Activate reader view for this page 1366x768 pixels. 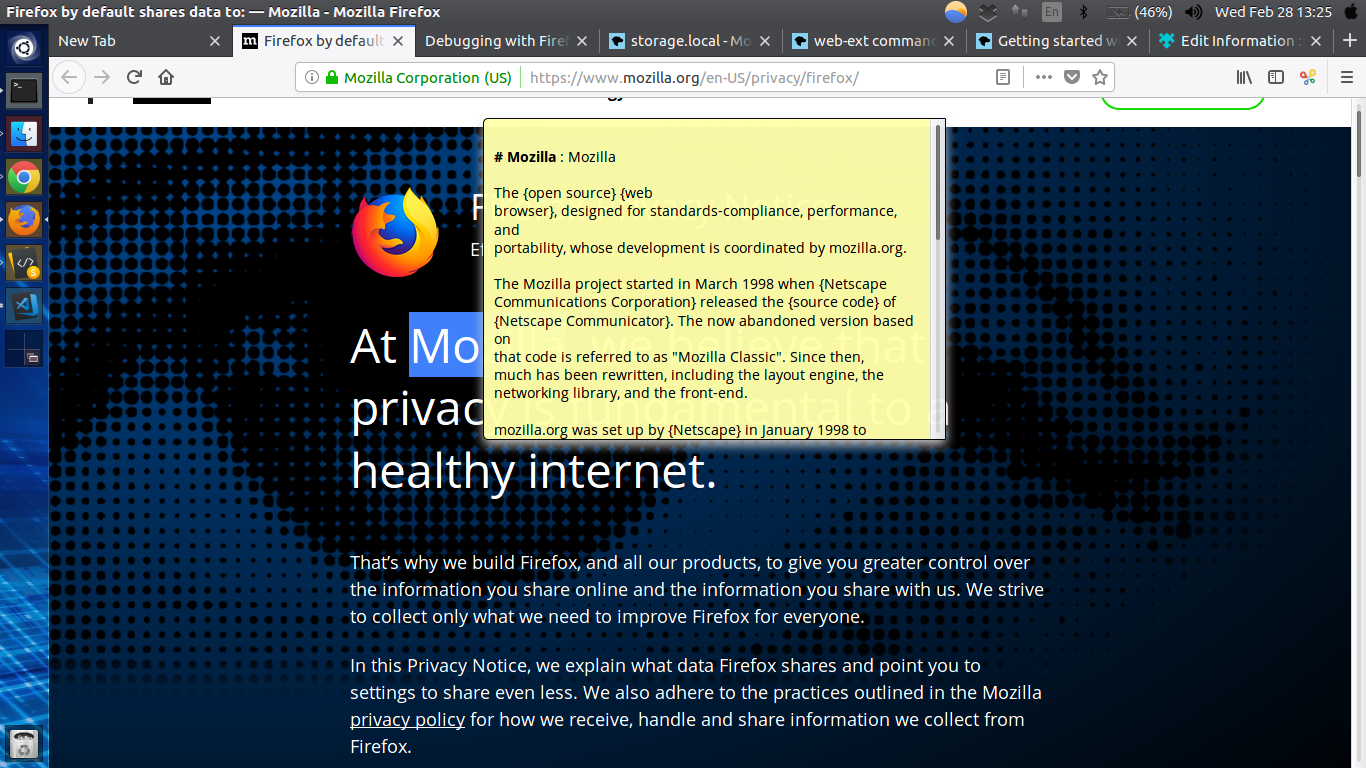[1003, 77]
